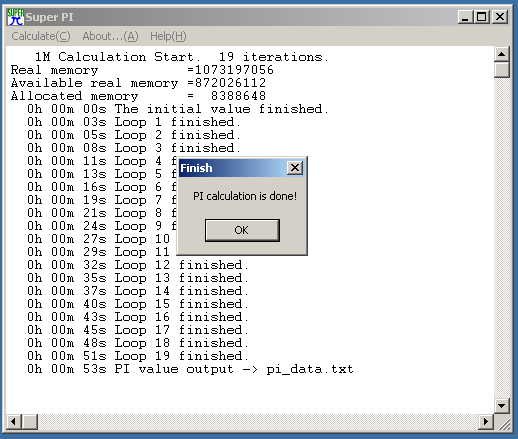Open the About...(A) menu

(110, 36)
